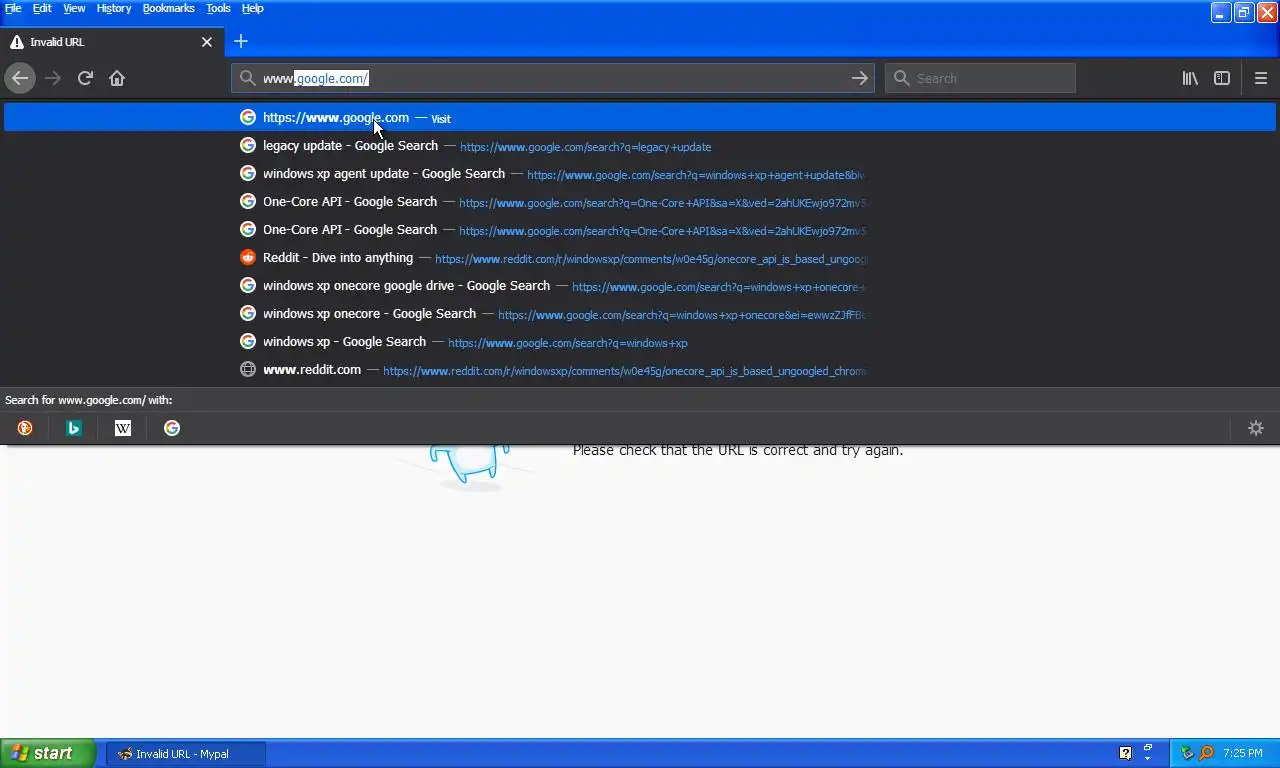Click the magnifier icon in system tray
Viewport: 1280px width, 768px height.
pyautogui.click(x=1206, y=753)
